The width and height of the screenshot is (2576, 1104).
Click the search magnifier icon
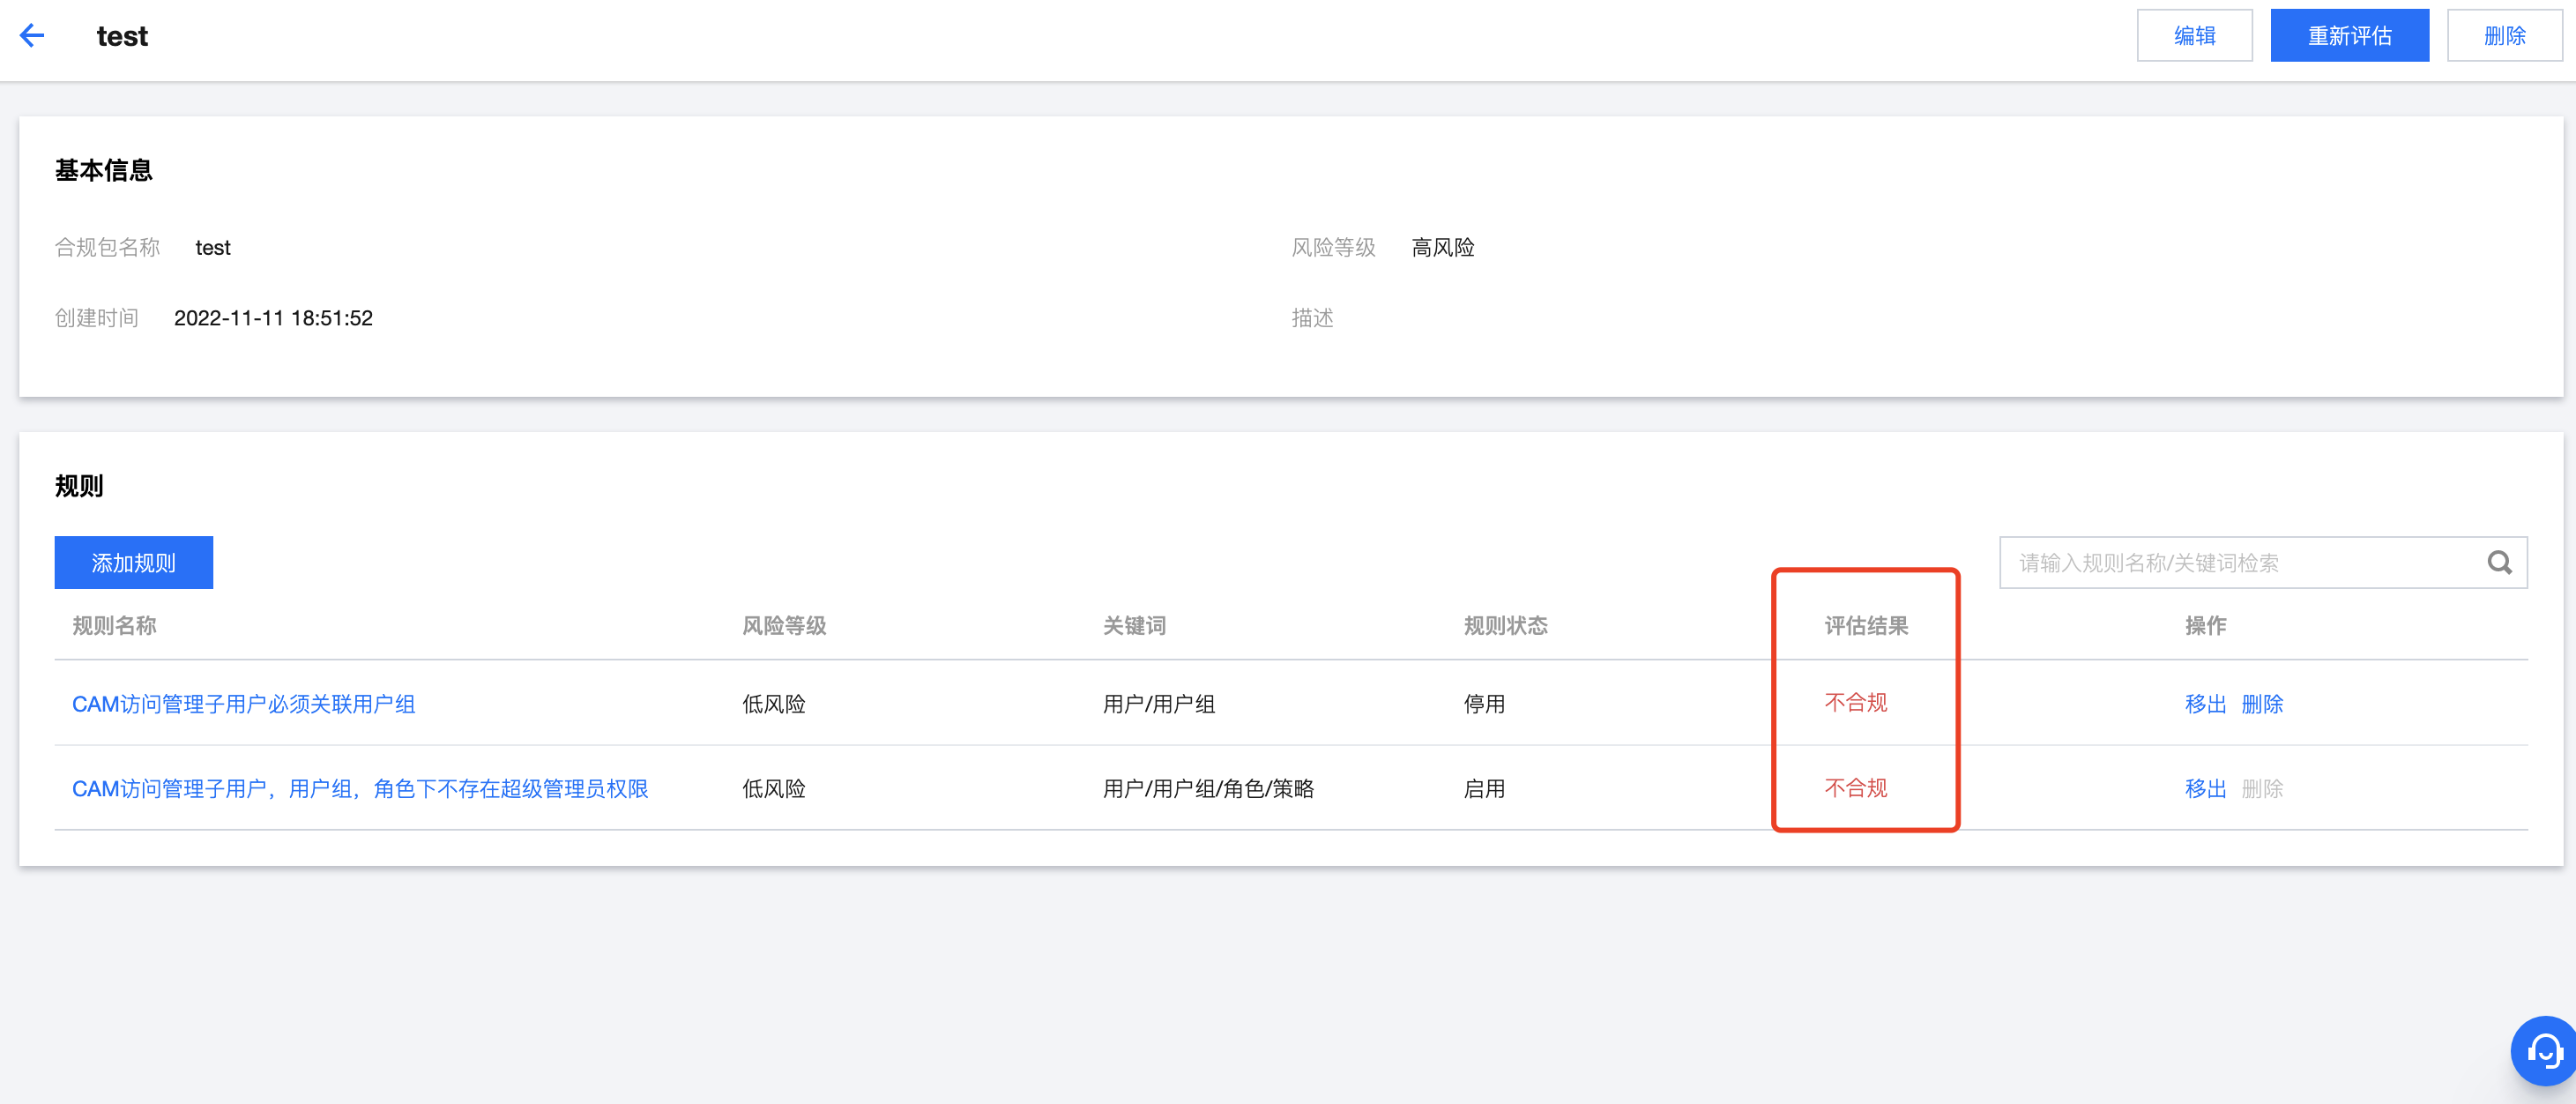tap(2499, 563)
